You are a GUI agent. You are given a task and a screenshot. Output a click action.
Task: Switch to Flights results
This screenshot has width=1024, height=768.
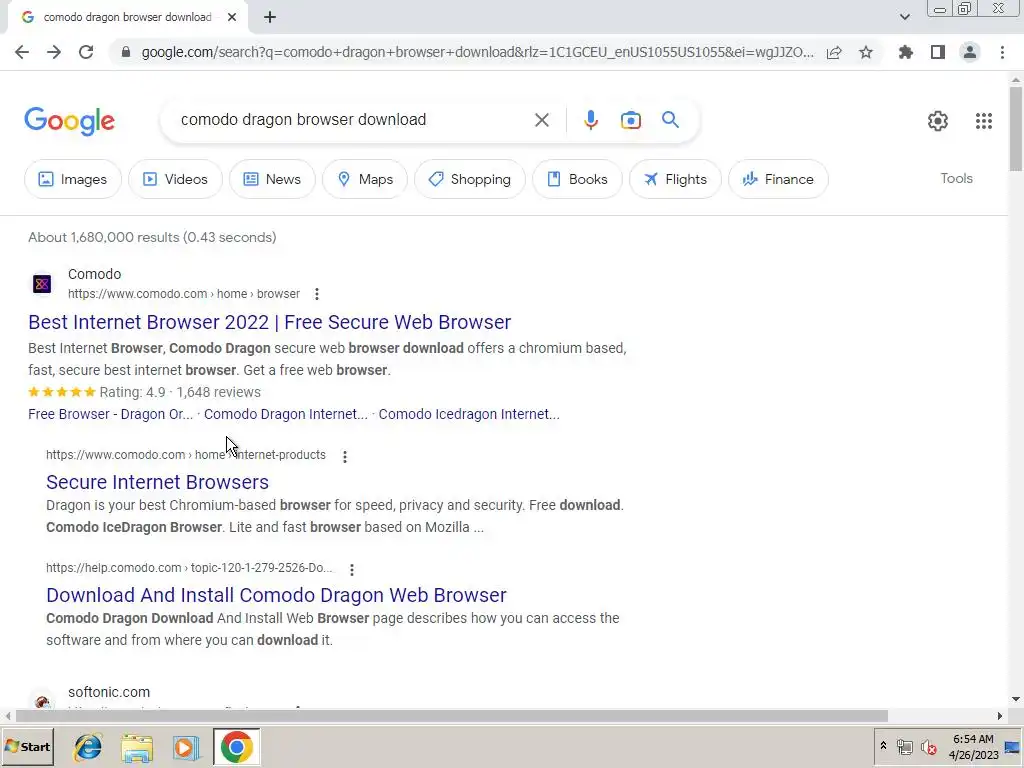pos(675,179)
